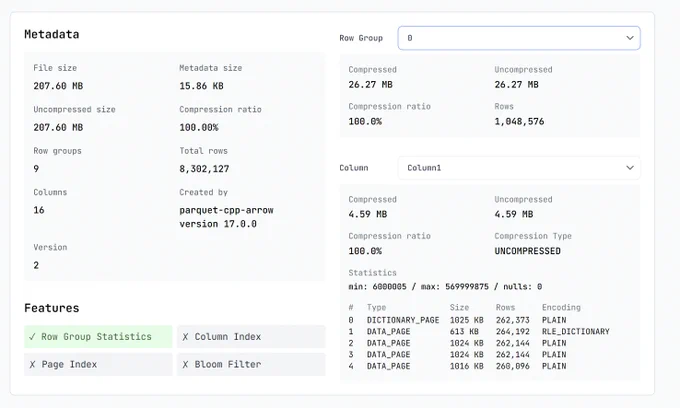
Task: Click the RLE_DICTIONARY encoding cell
Action: [x=575, y=332]
